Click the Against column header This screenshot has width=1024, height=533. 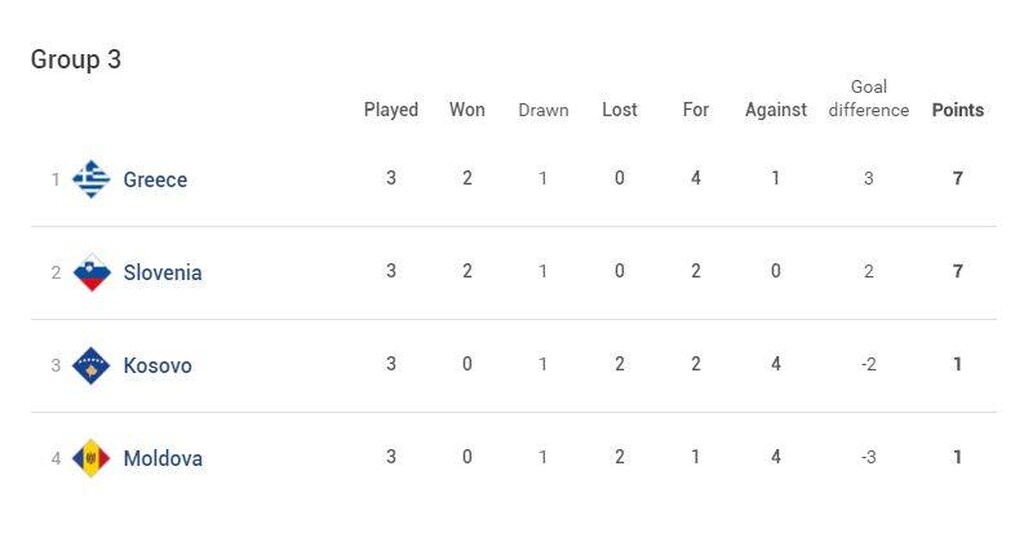776,110
